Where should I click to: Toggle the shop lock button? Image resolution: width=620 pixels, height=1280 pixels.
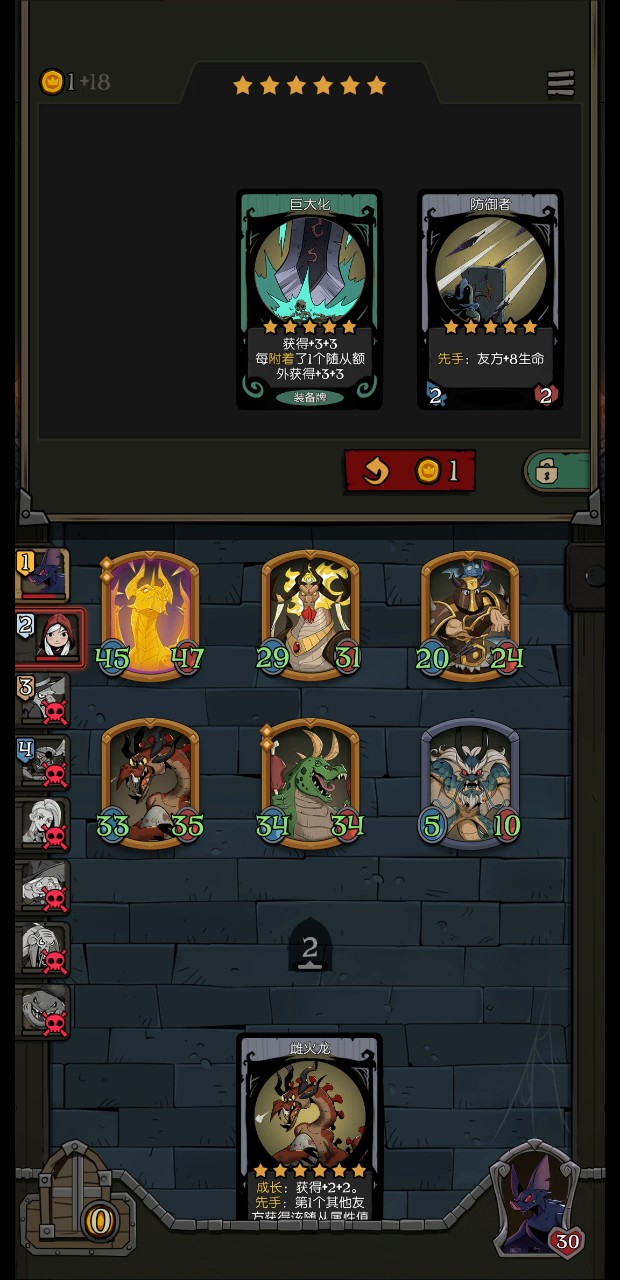pyautogui.click(x=557, y=471)
